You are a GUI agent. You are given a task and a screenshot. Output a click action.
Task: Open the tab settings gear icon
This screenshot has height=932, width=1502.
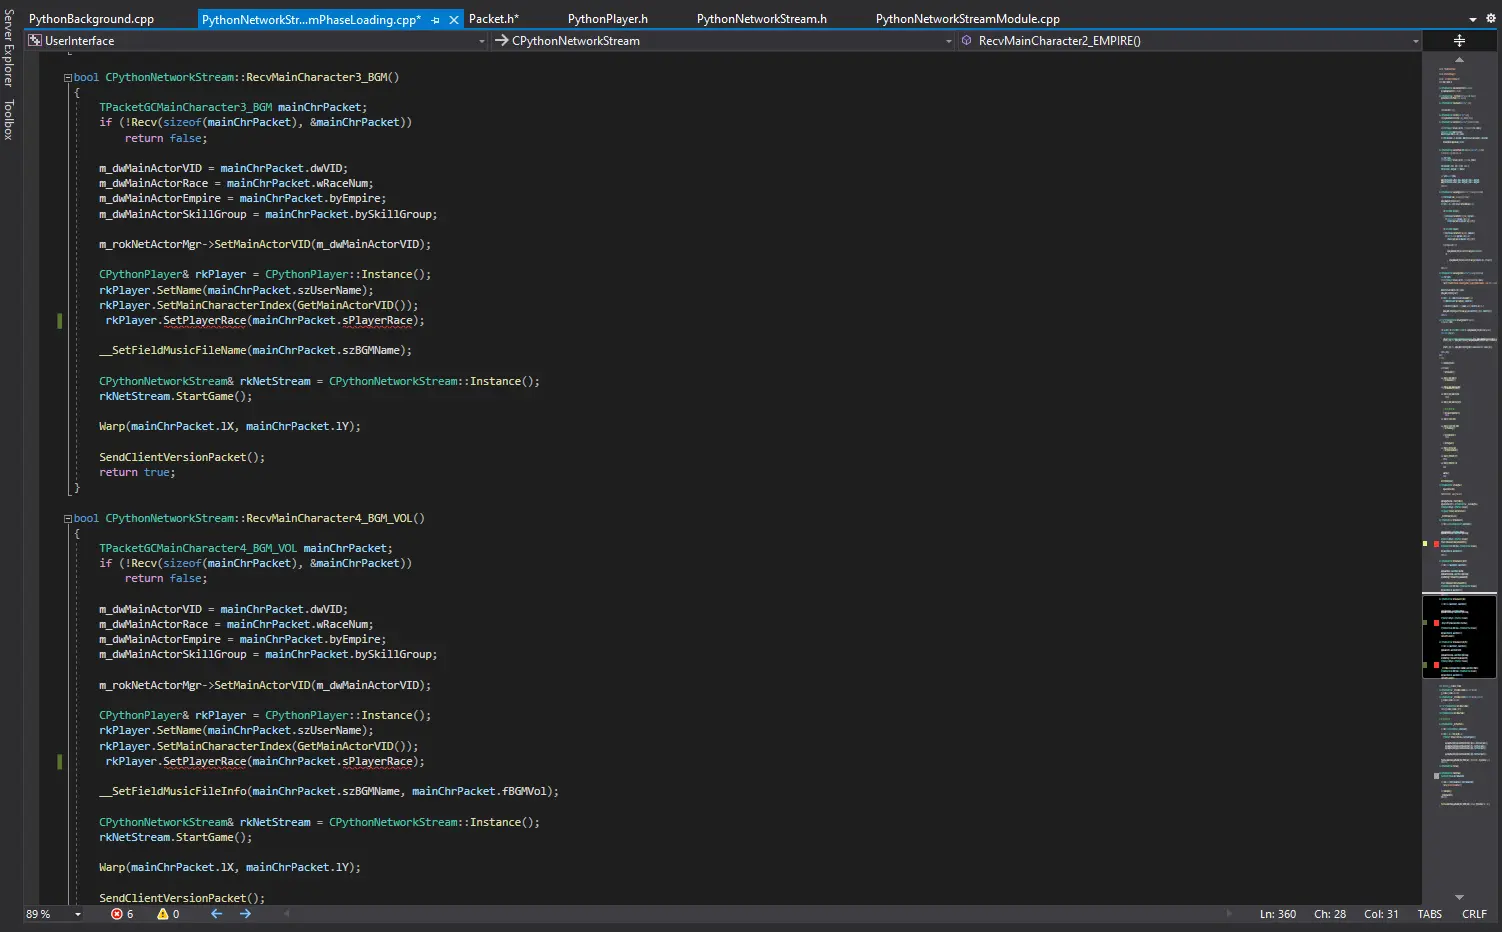(x=1490, y=19)
